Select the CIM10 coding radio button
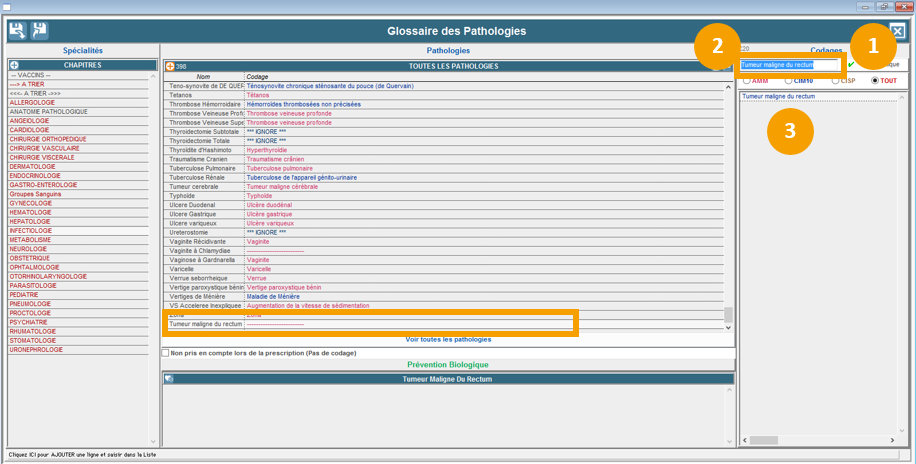 point(789,80)
